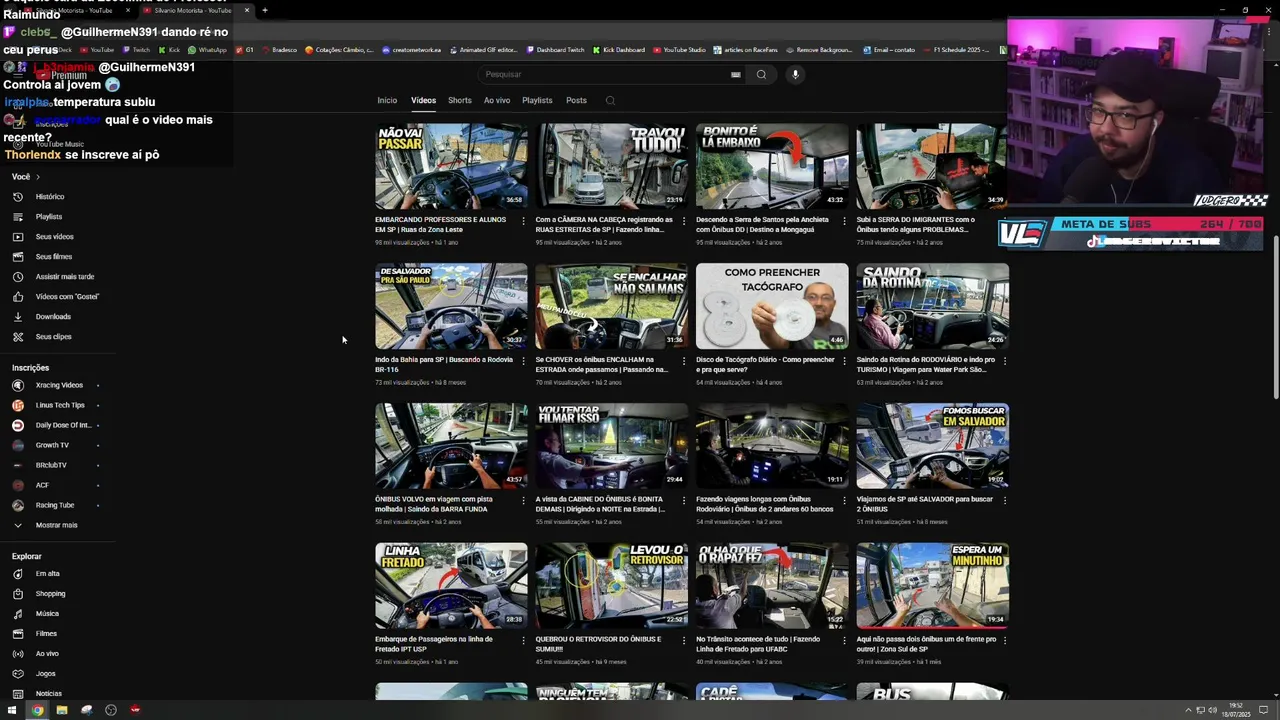Viewport: 1280px width, 720px height.
Task: Click the taskbar clock
Action: click(1236, 709)
